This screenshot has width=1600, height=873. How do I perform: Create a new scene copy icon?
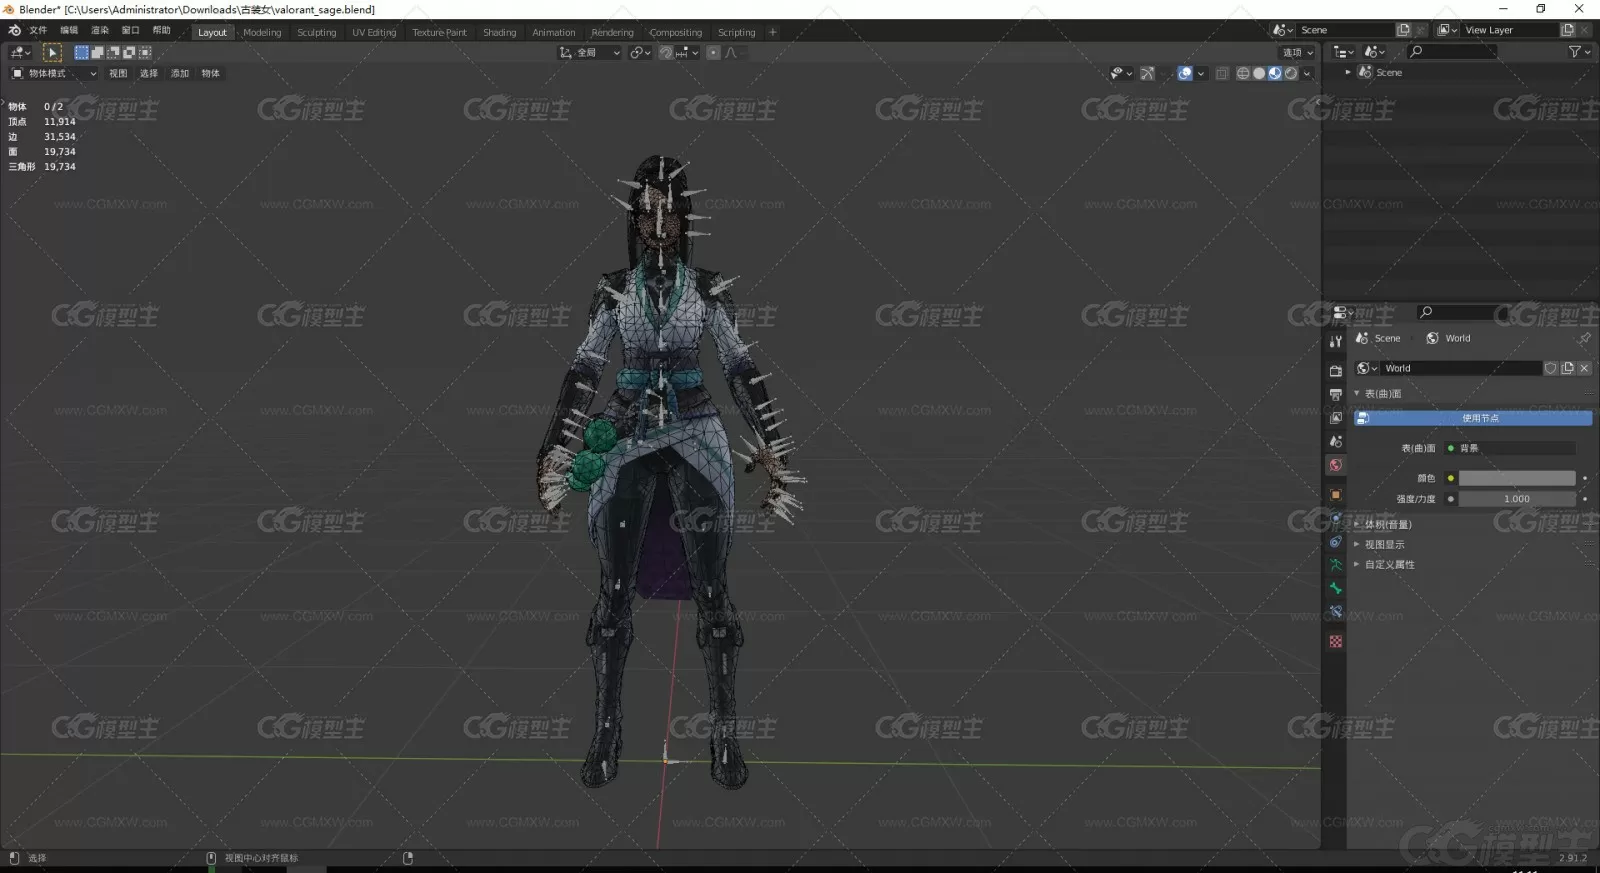click(1403, 30)
